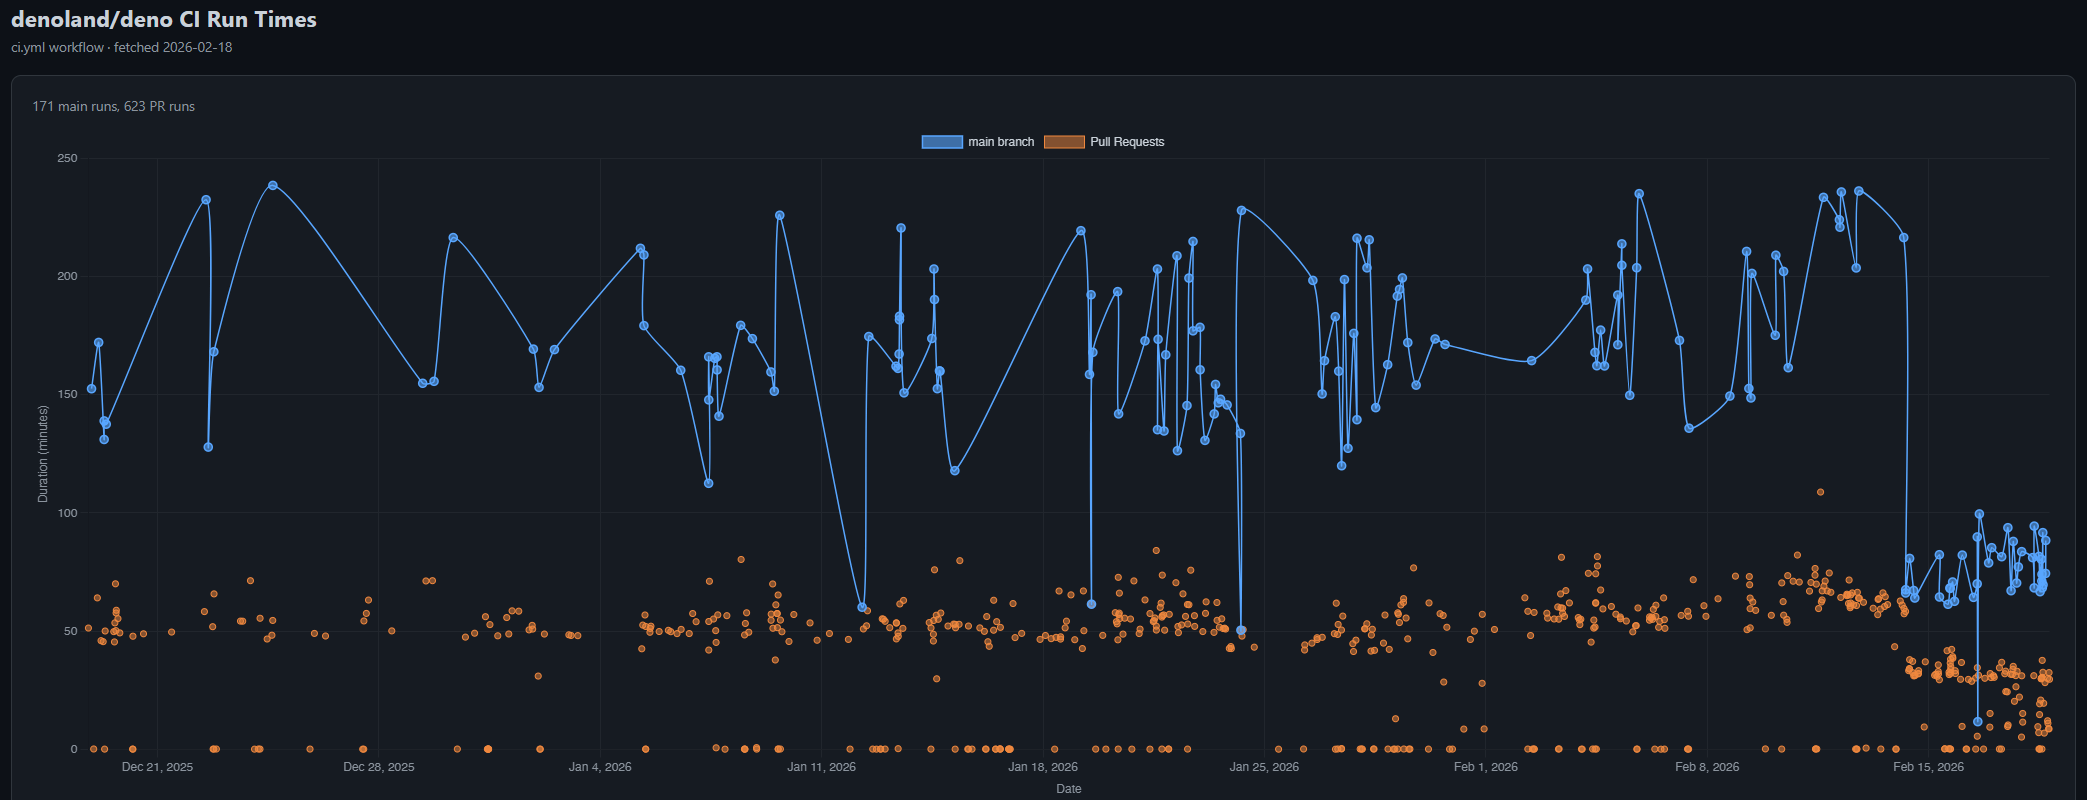2087x800 pixels.
Task: Select the blue point that dips near 12 minutes
Action: pyautogui.click(x=1977, y=721)
